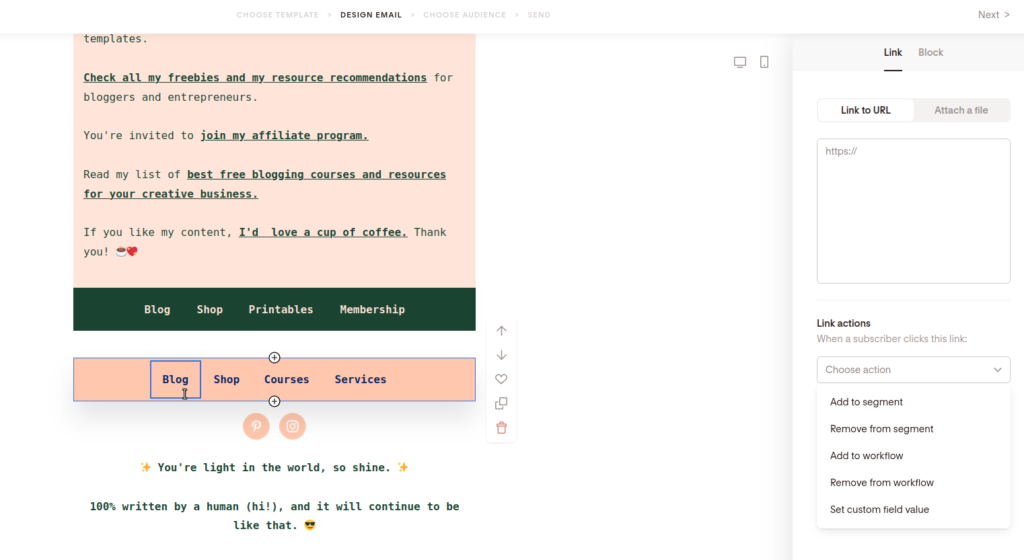This screenshot has height=560, width=1024.
Task: Go to Choose Template step
Action: 278,14
